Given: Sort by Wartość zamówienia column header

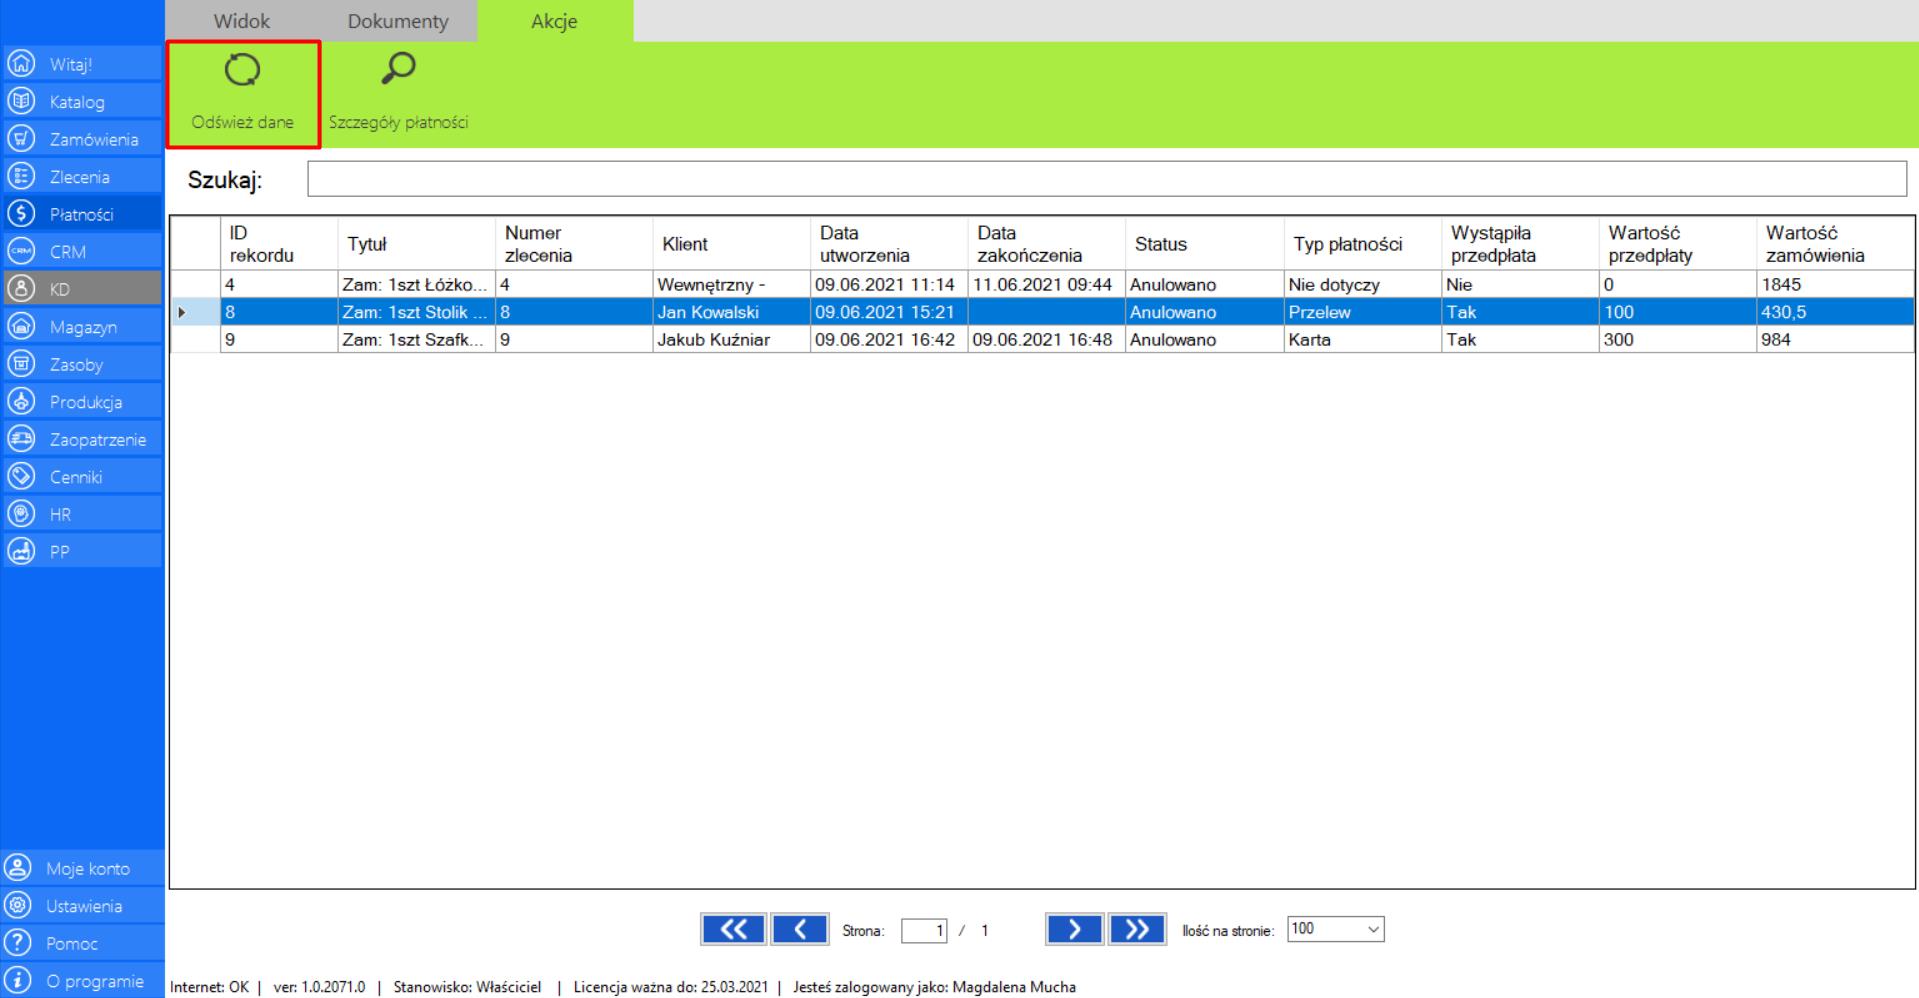Looking at the screenshot, I should (x=1835, y=244).
